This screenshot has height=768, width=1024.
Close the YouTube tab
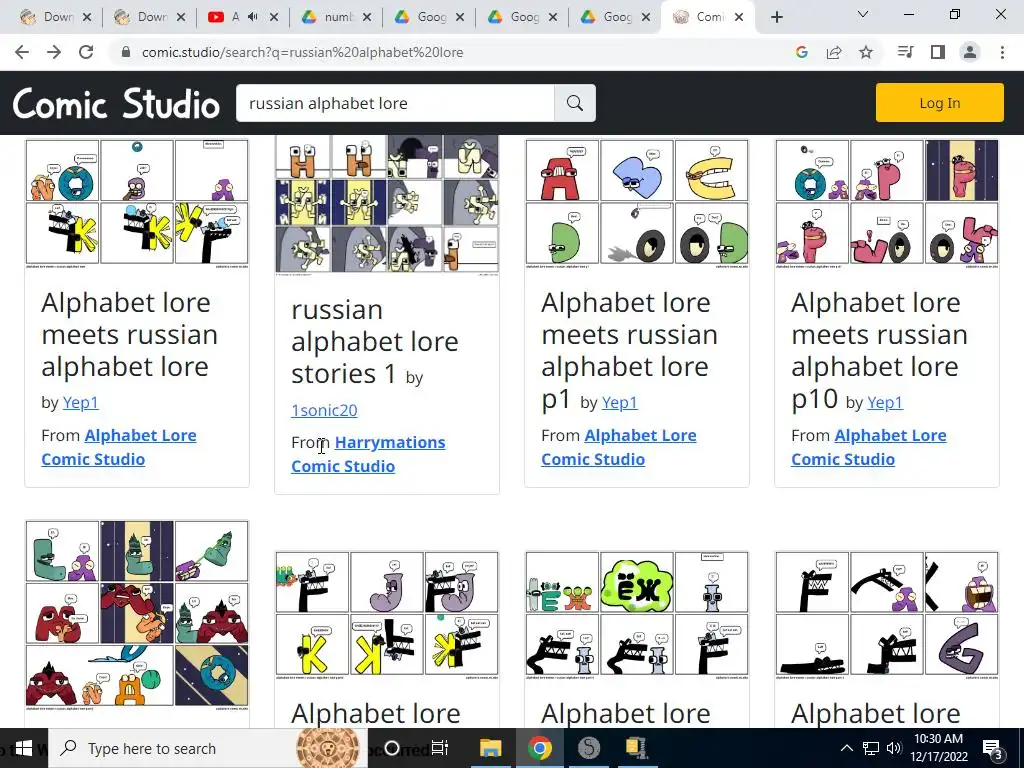(x=274, y=18)
